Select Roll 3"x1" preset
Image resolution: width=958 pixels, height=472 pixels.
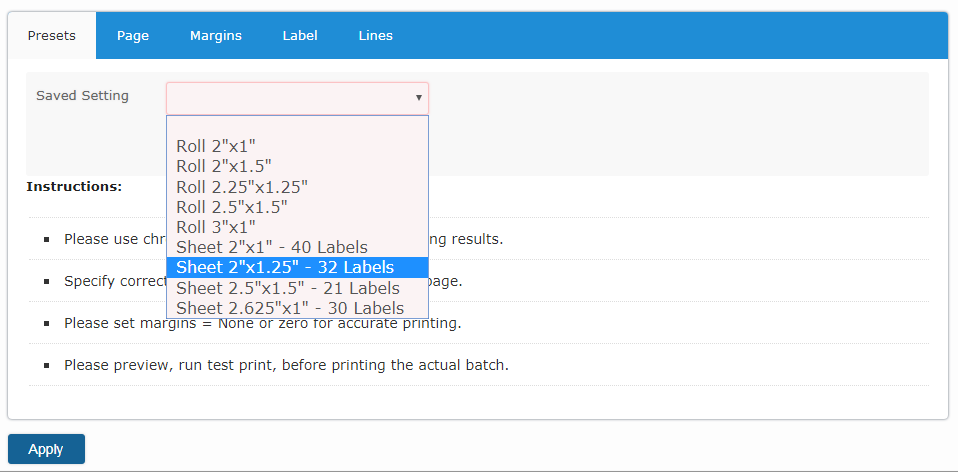click(298, 227)
